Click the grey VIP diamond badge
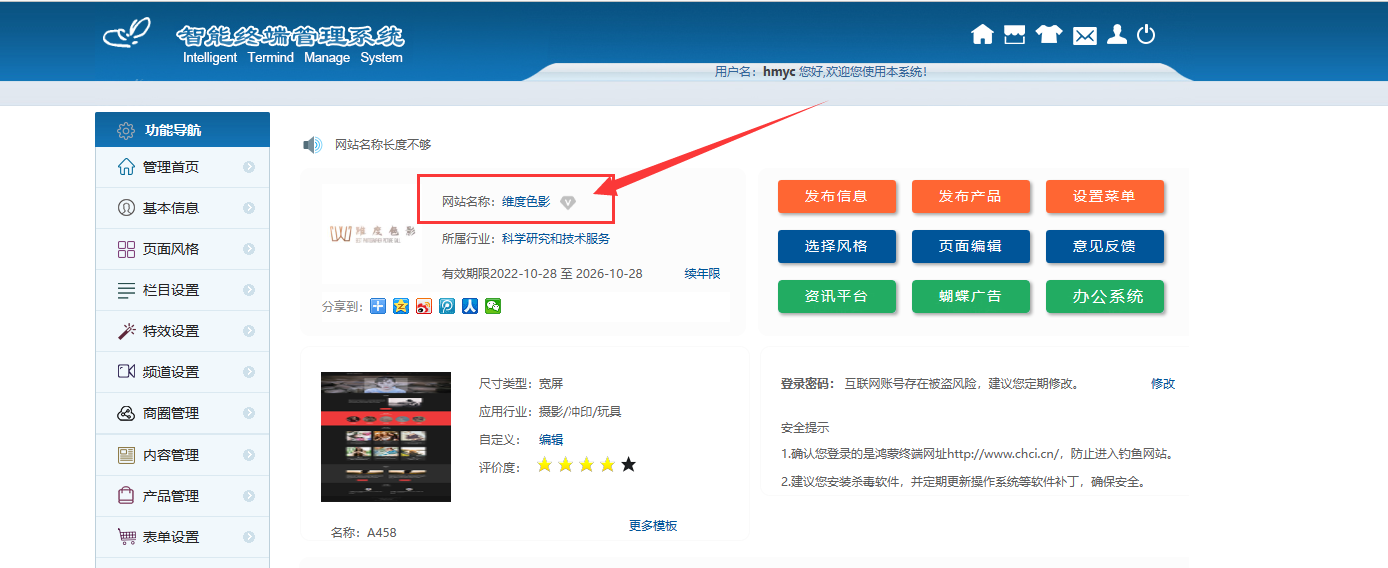Screen dimensions: 1388x568 (x=568, y=202)
